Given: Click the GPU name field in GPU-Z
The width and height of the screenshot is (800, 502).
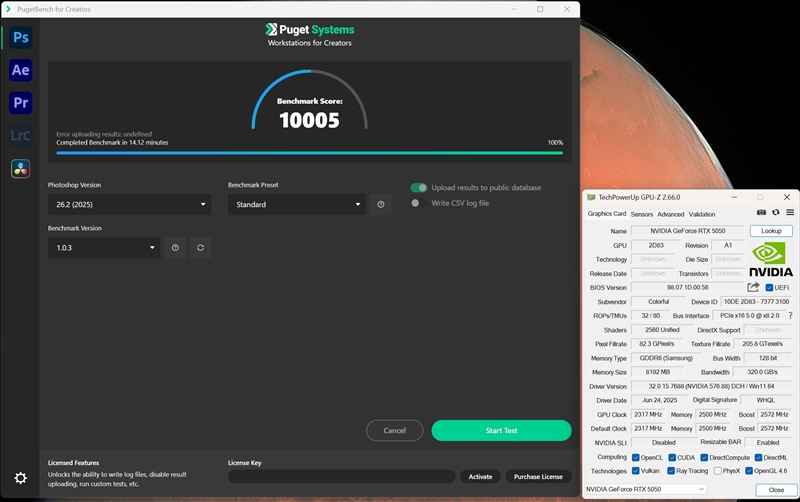Looking at the screenshot, I should pos(688,231).
